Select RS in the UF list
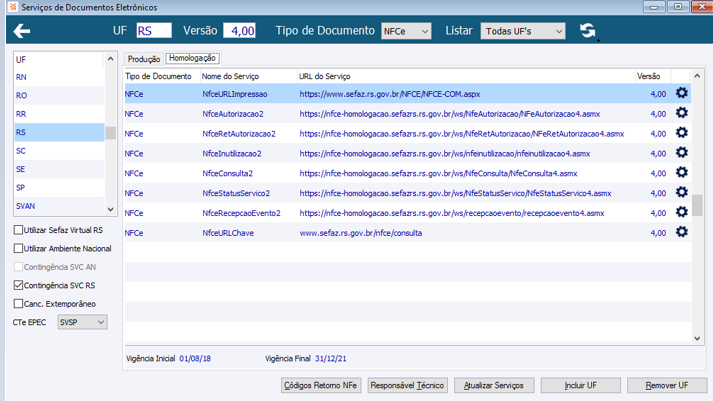This screenshot has width=713, height=401. pos(60,132)
